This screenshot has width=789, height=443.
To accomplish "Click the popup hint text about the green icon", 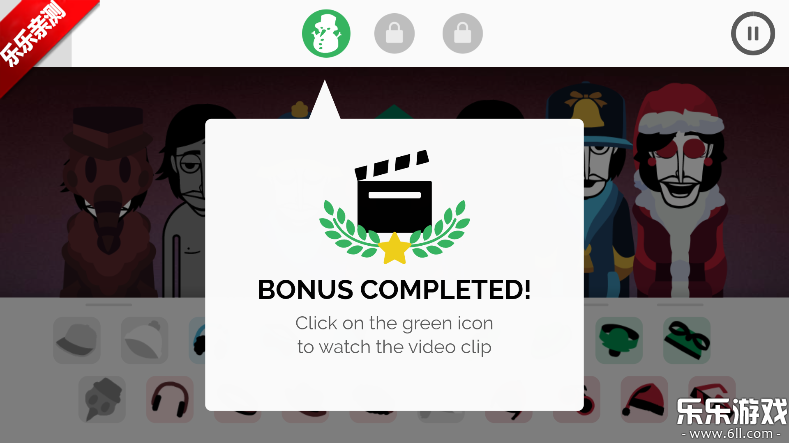I will 394,335.
